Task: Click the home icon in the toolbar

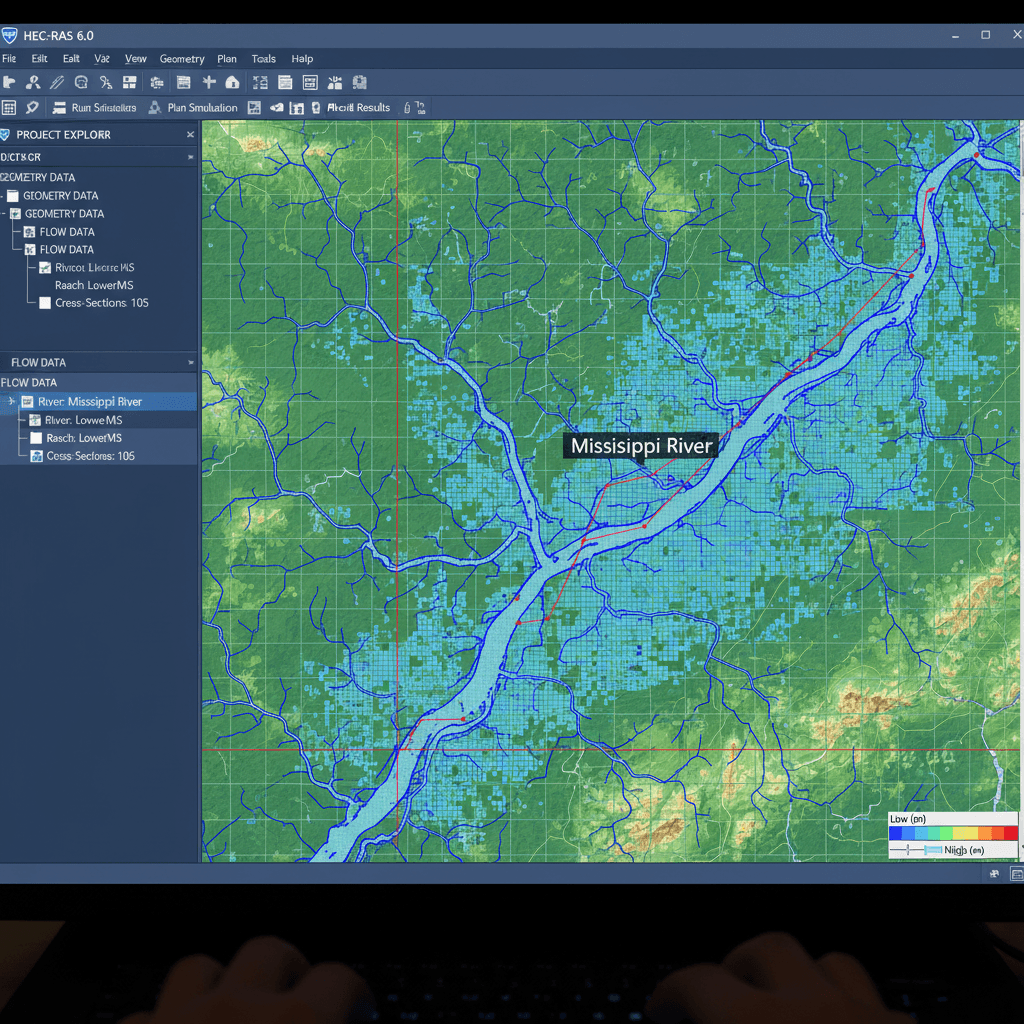Action: pyautogui.click(x=232, y=82)
